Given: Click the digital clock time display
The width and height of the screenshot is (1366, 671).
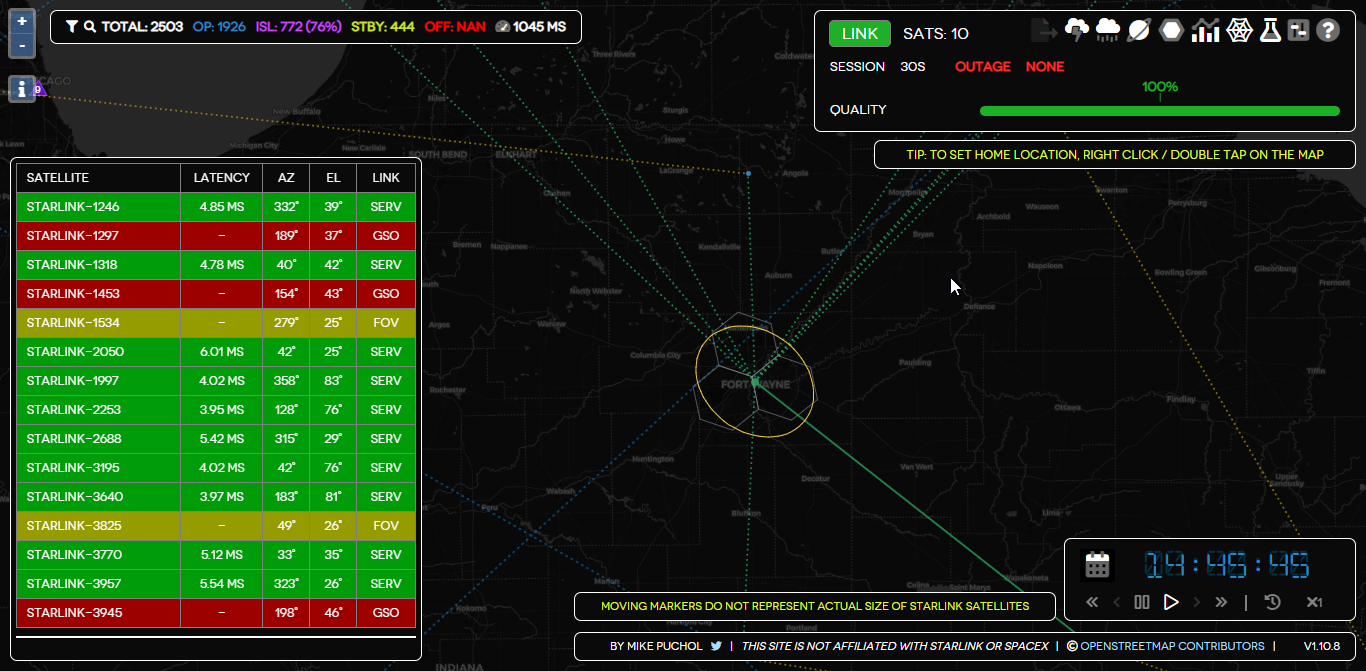Looking at the screenshot, I should pos(1227,565).
